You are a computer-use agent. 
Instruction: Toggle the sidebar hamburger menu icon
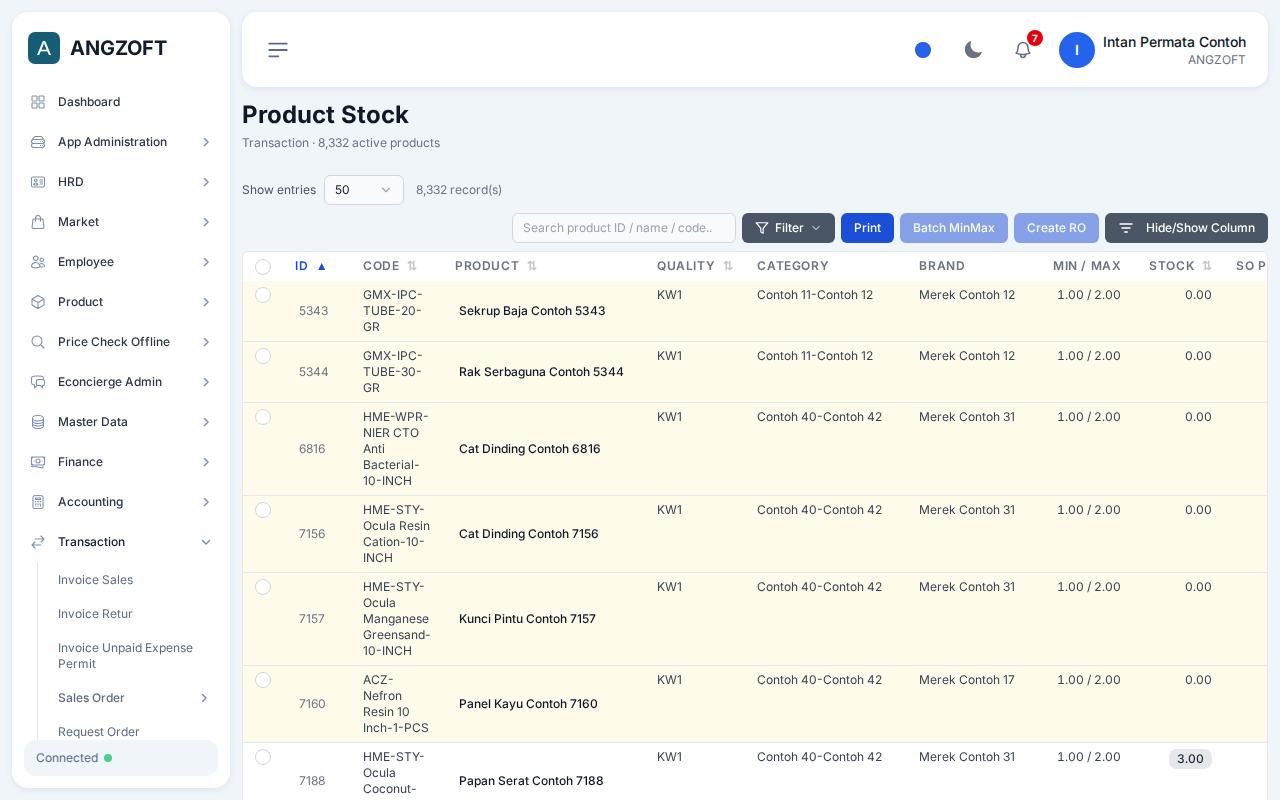(278, 50)
